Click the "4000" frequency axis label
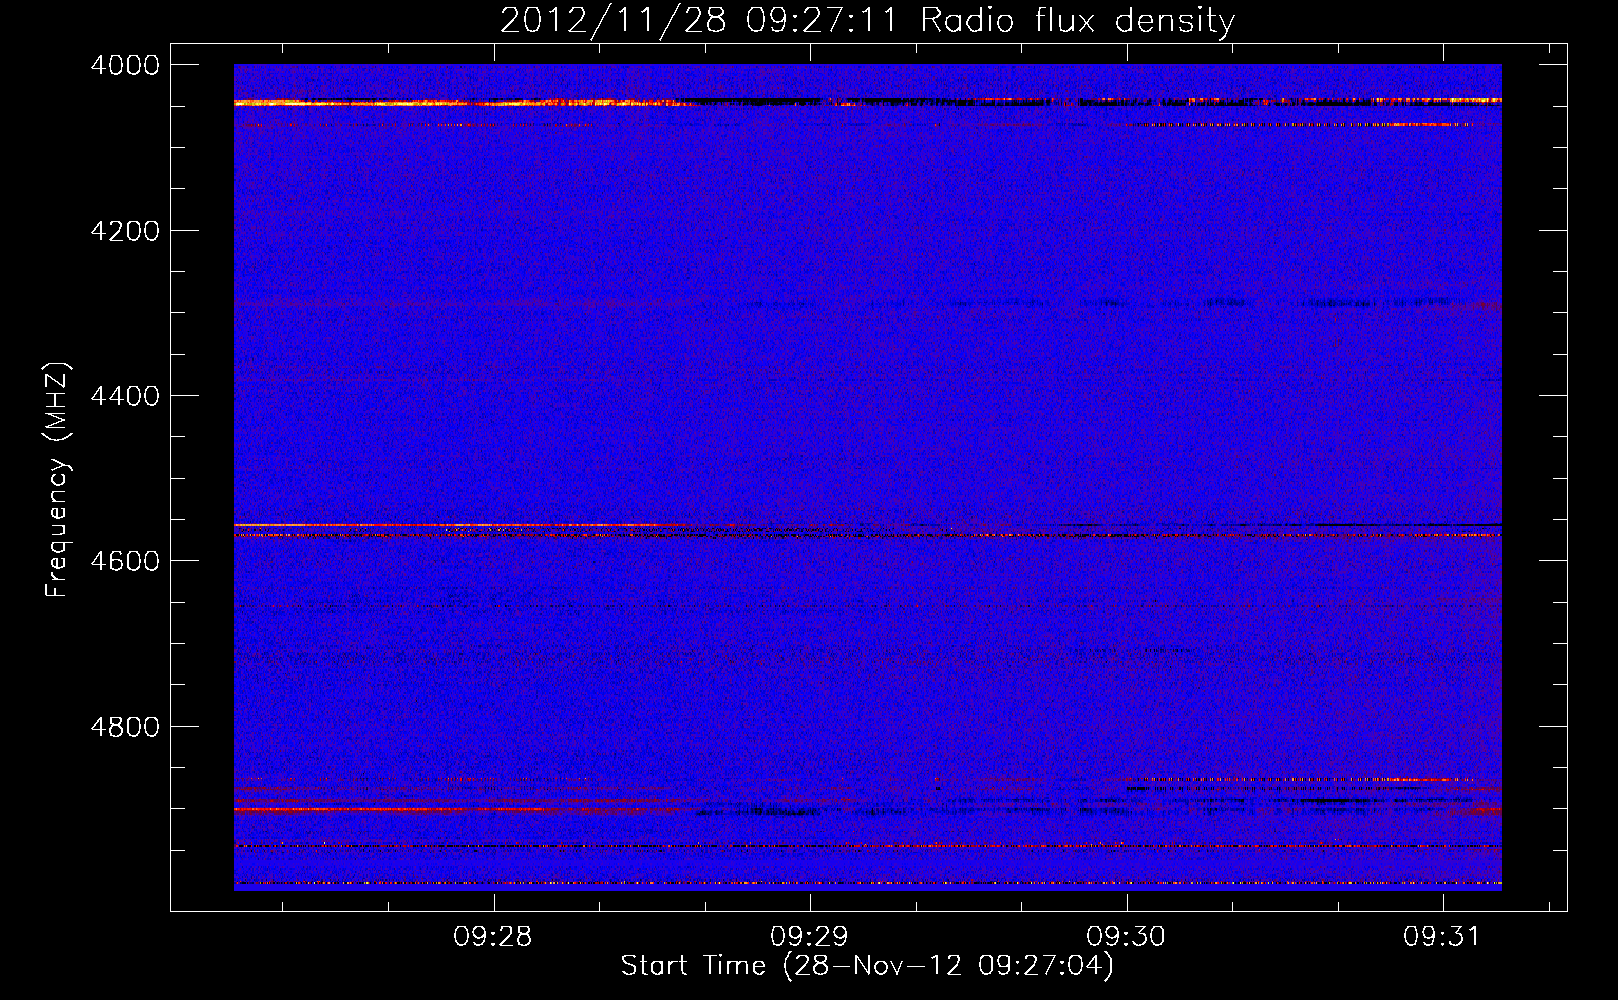 (x=125, y=66)
